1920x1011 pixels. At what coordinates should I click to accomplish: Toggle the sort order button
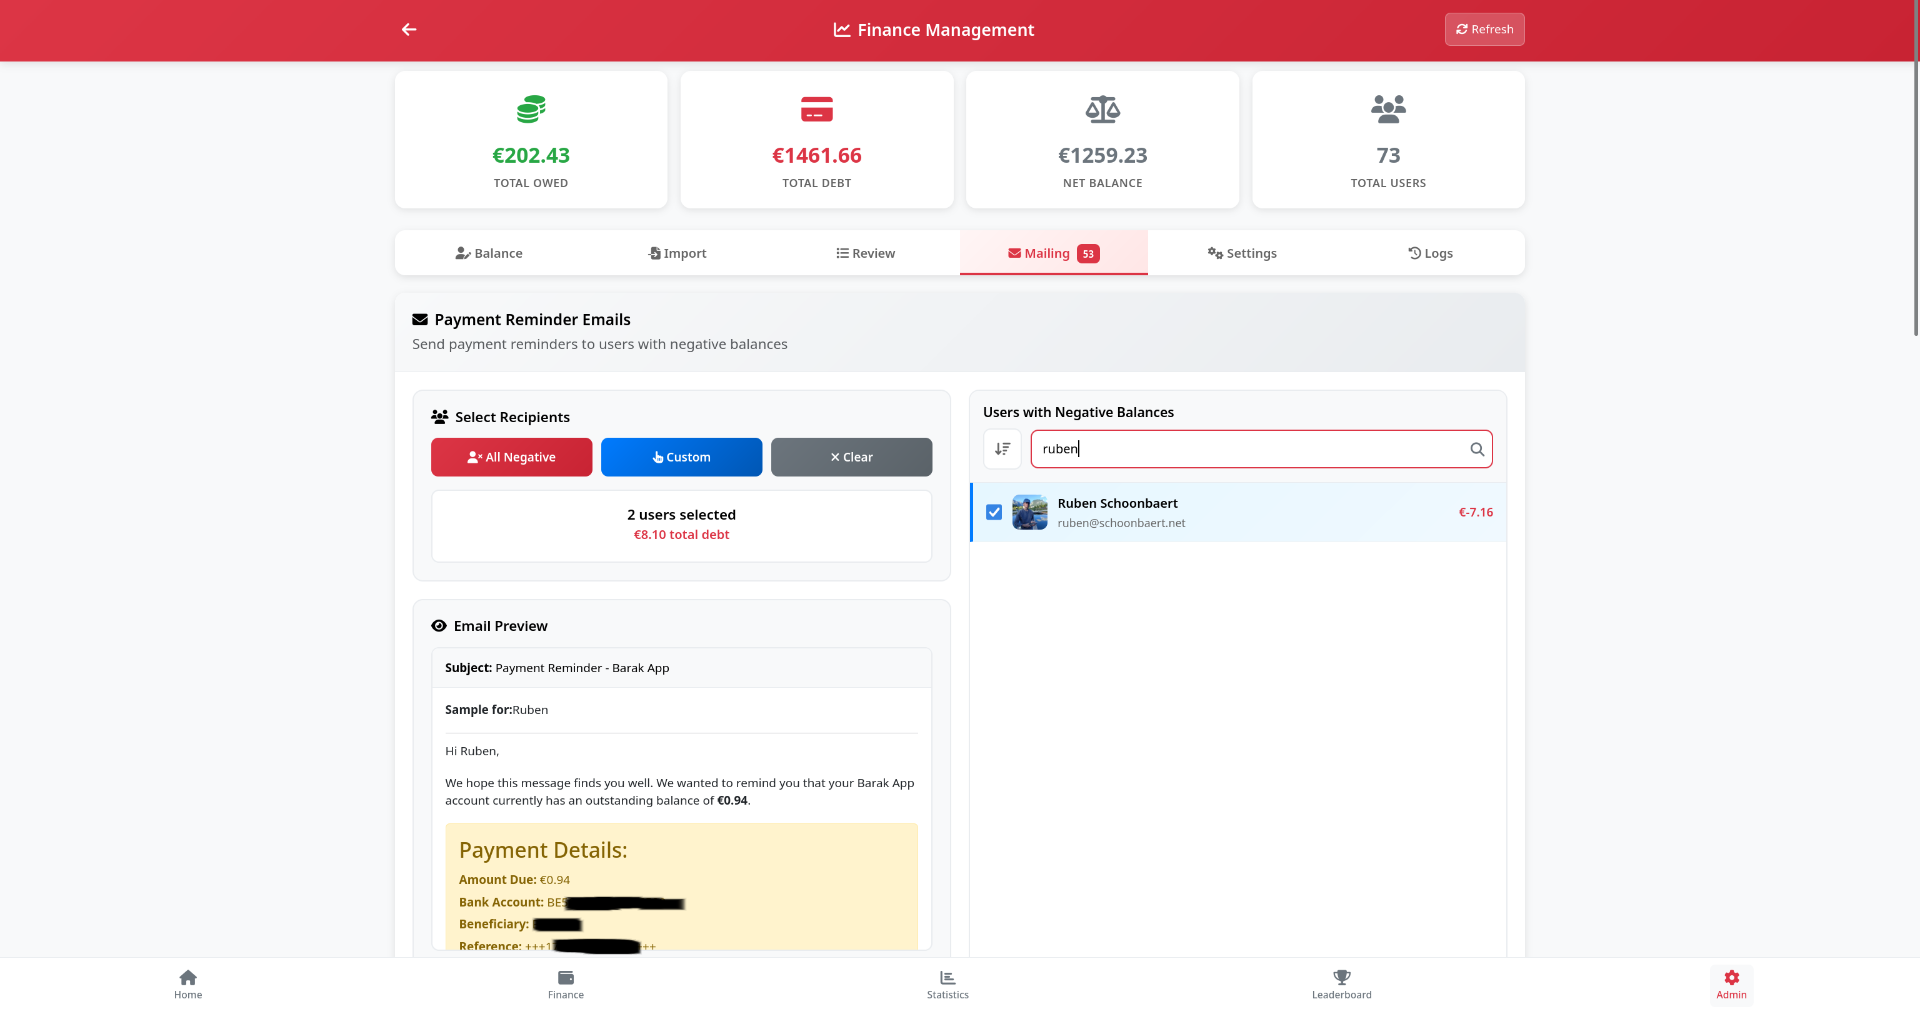(x=1002, y=450)
